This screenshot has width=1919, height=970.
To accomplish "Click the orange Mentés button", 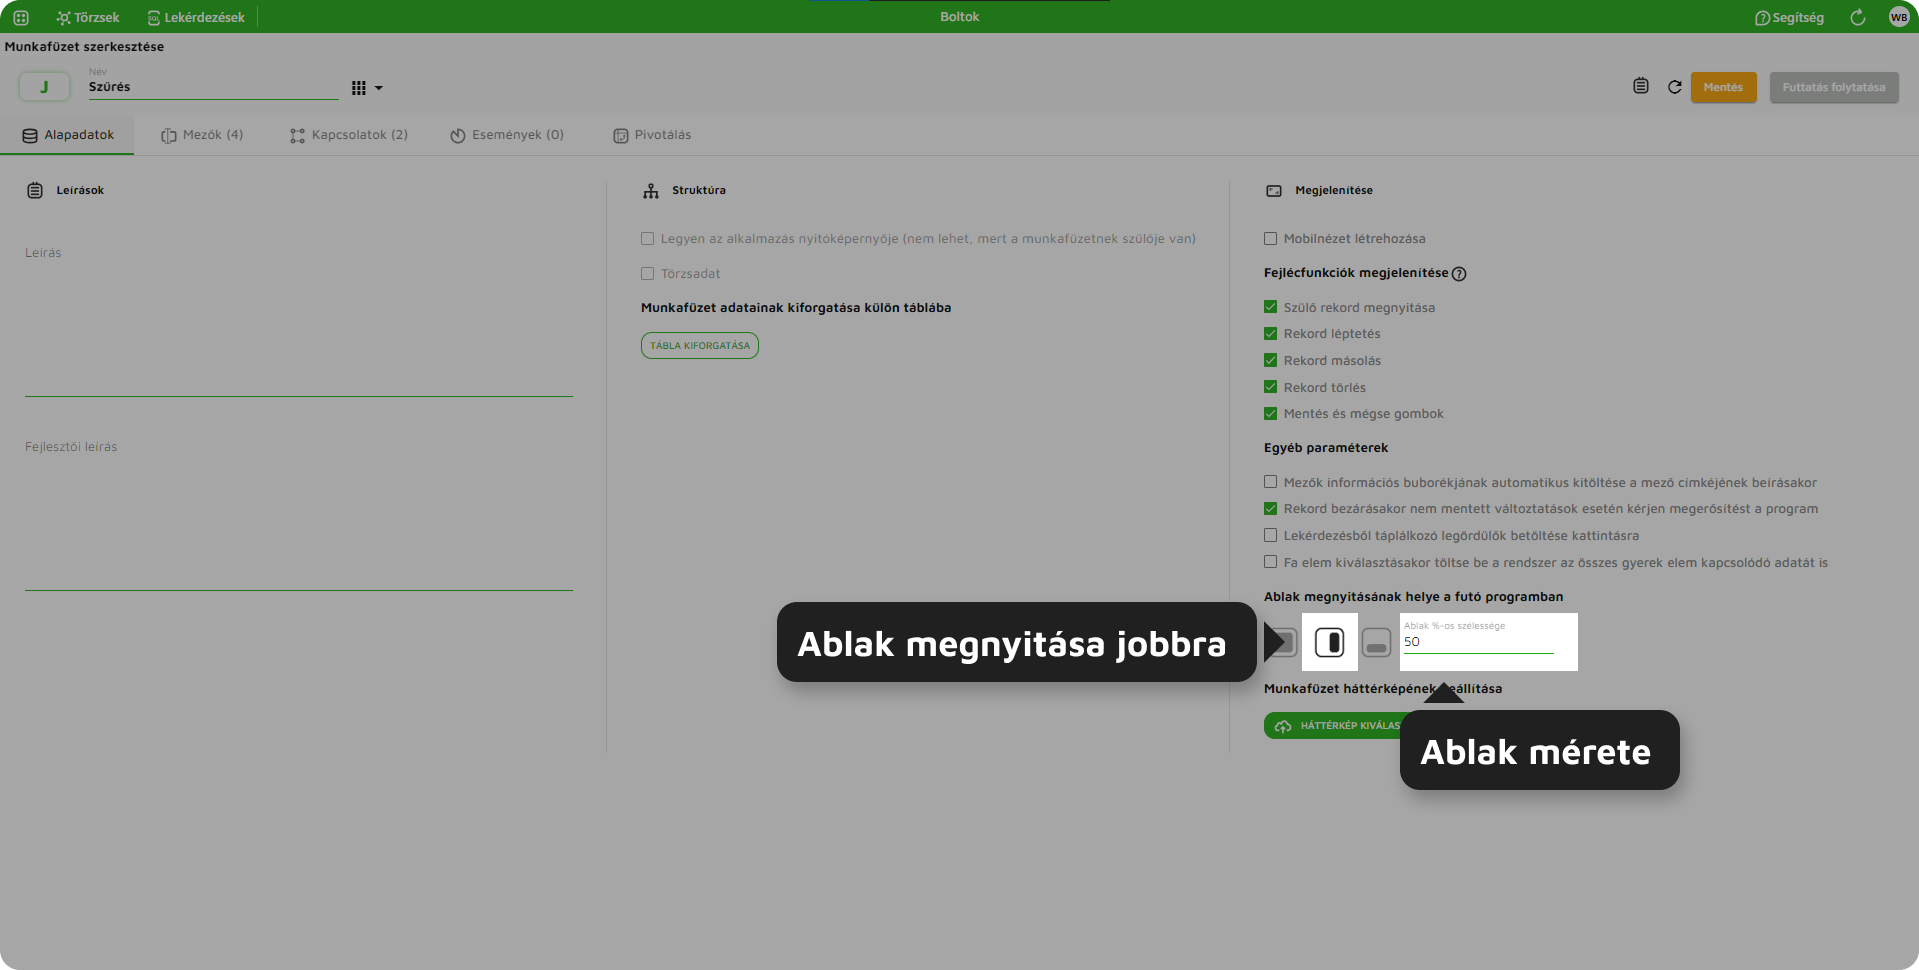I will (x=1723, y=87).
